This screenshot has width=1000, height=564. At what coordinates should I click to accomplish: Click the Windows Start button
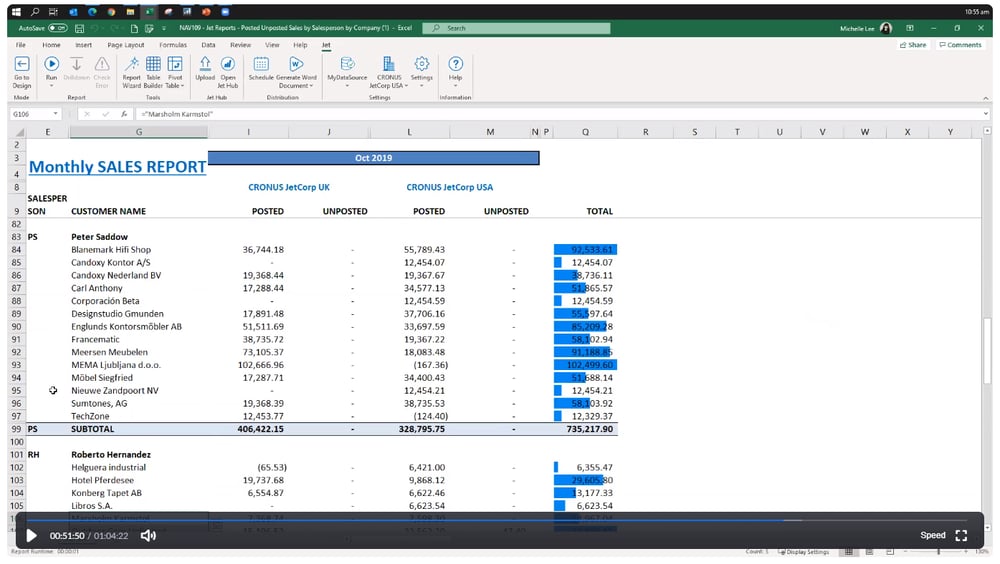pyautogui.click(x=16, y=11)
